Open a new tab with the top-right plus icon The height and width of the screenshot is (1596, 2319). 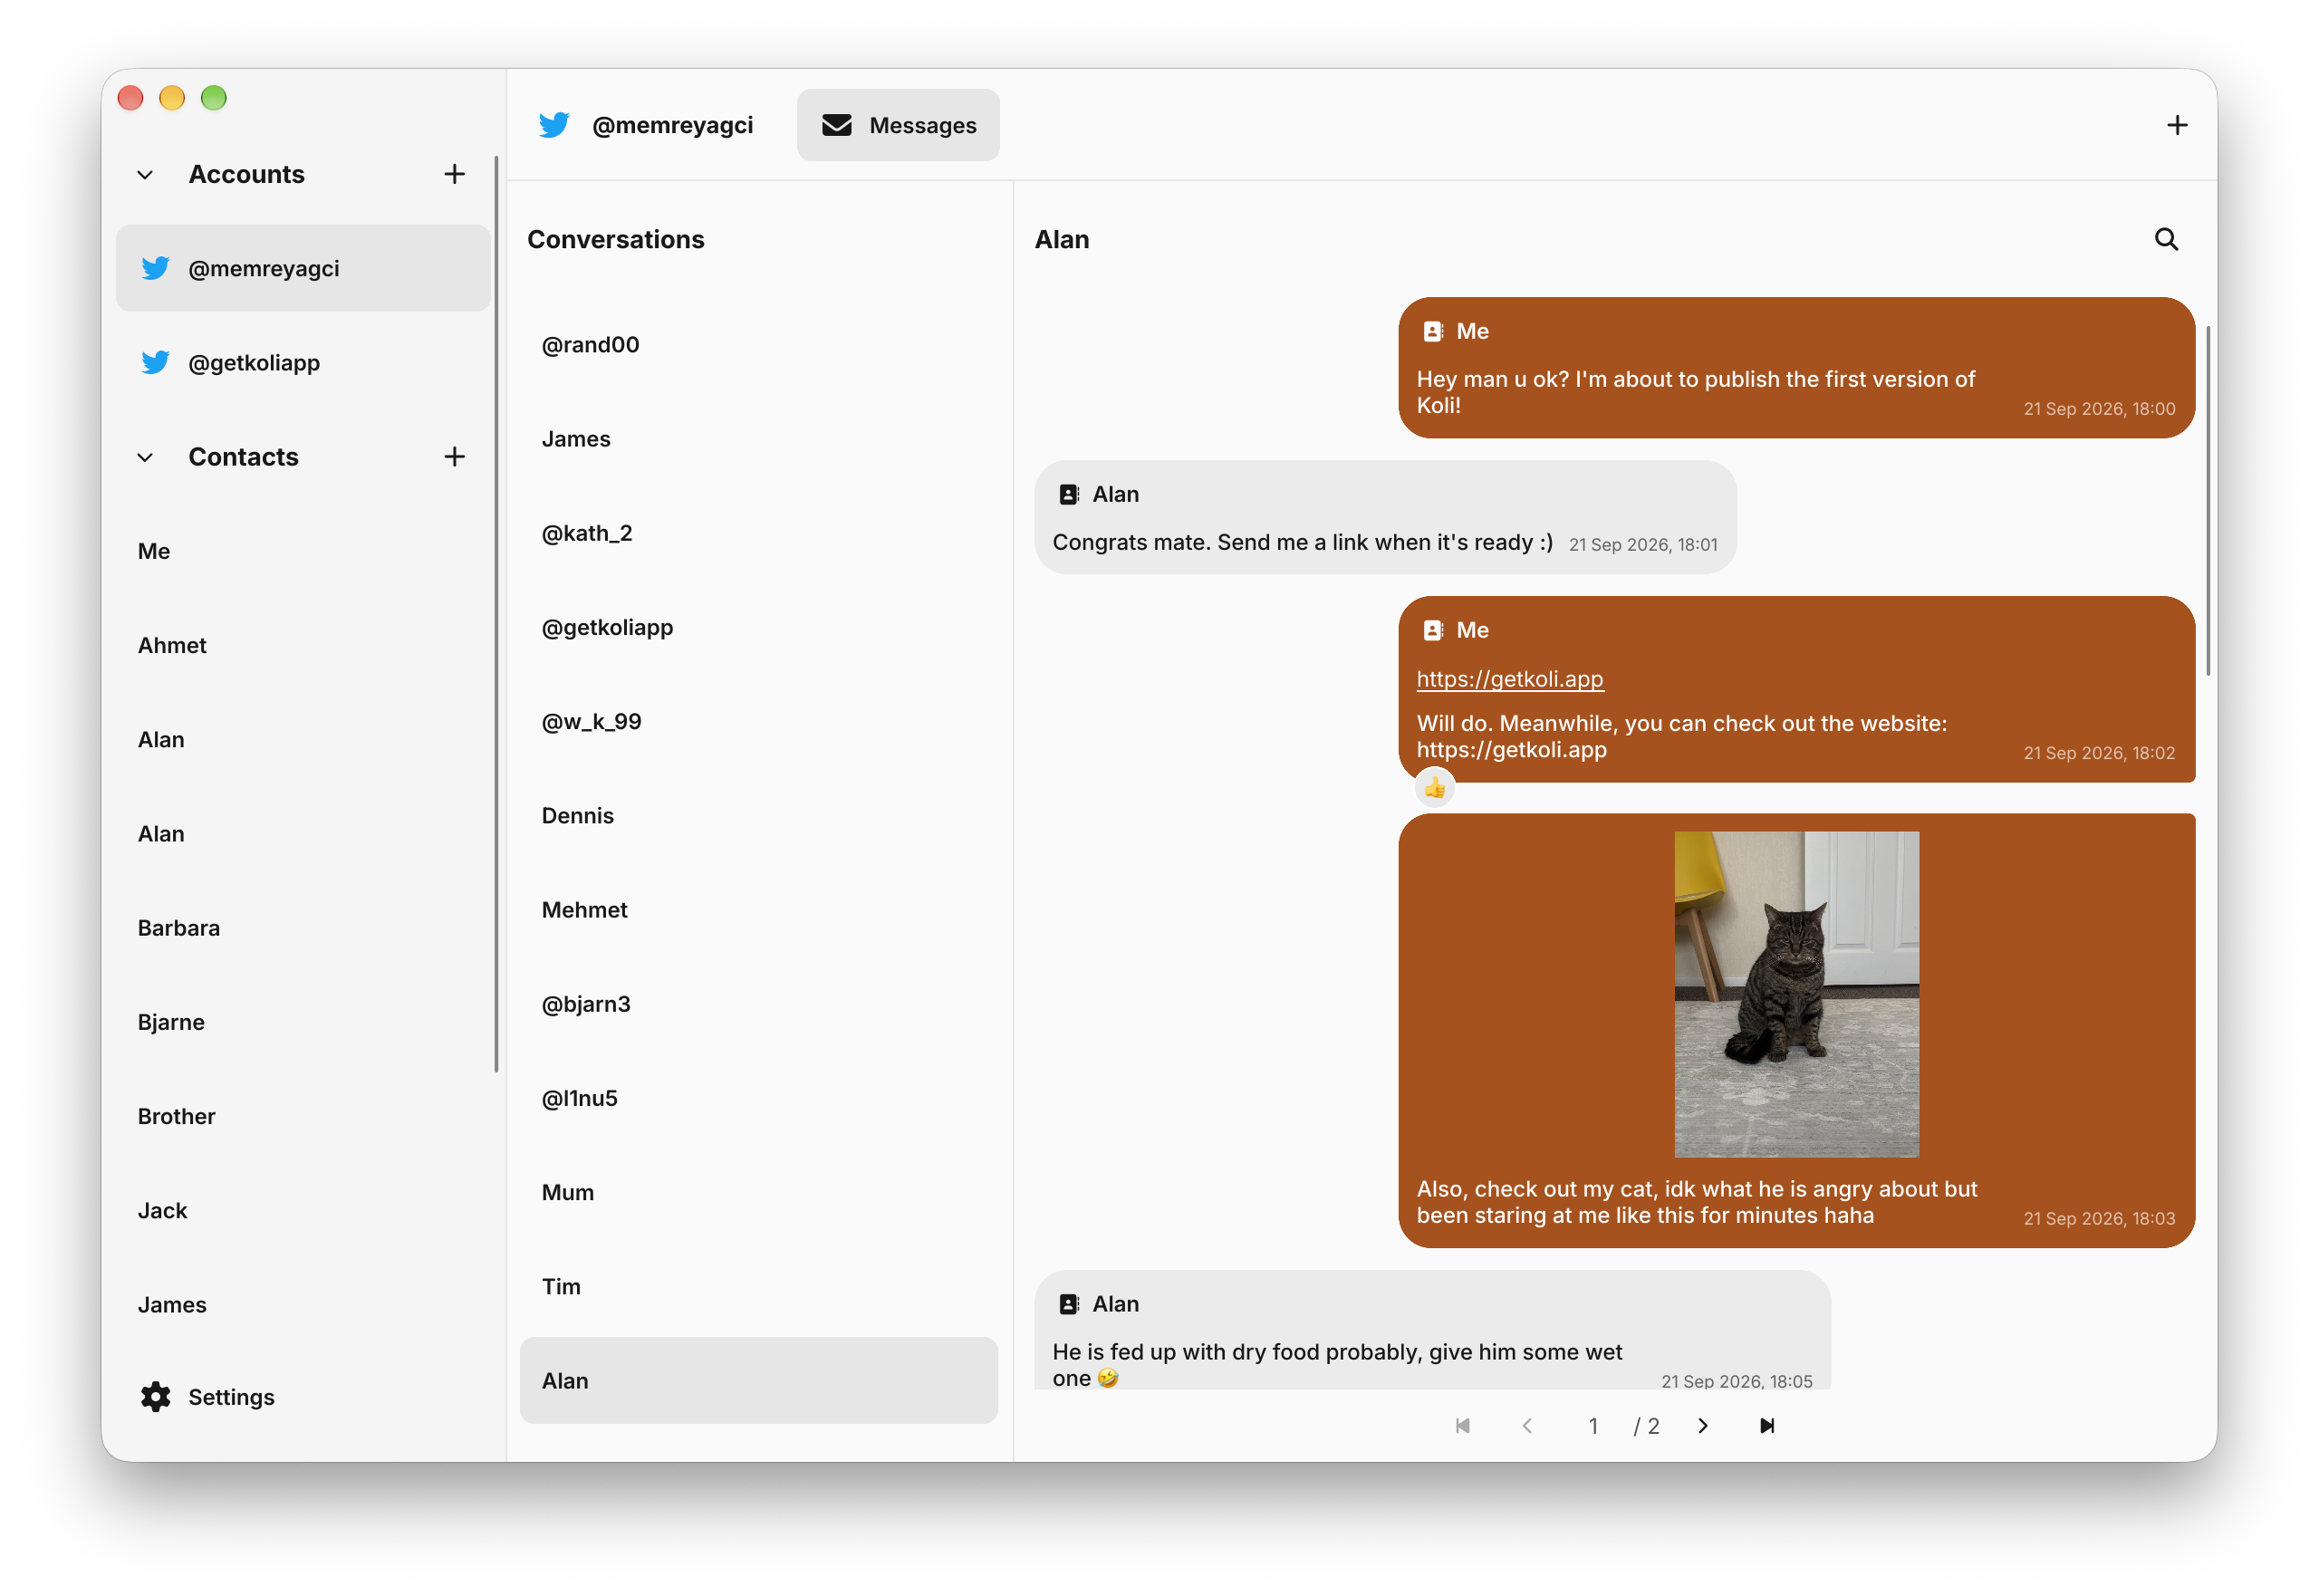2177,125
